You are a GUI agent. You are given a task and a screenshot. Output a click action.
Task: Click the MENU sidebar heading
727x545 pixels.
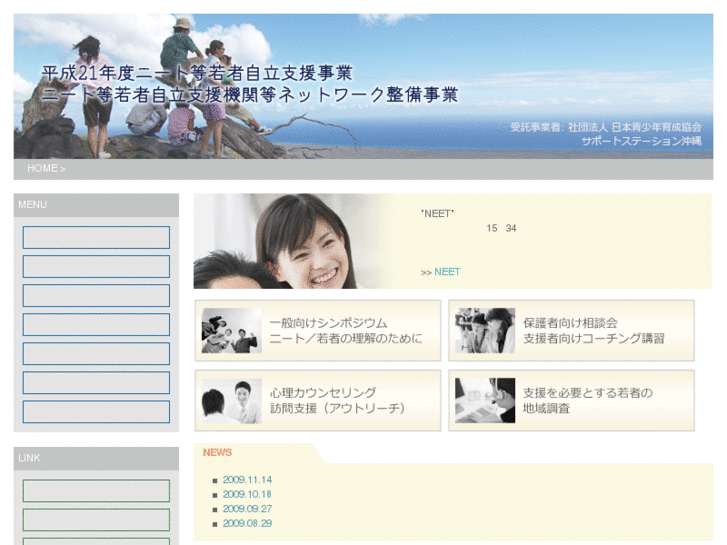pos(32,205)
